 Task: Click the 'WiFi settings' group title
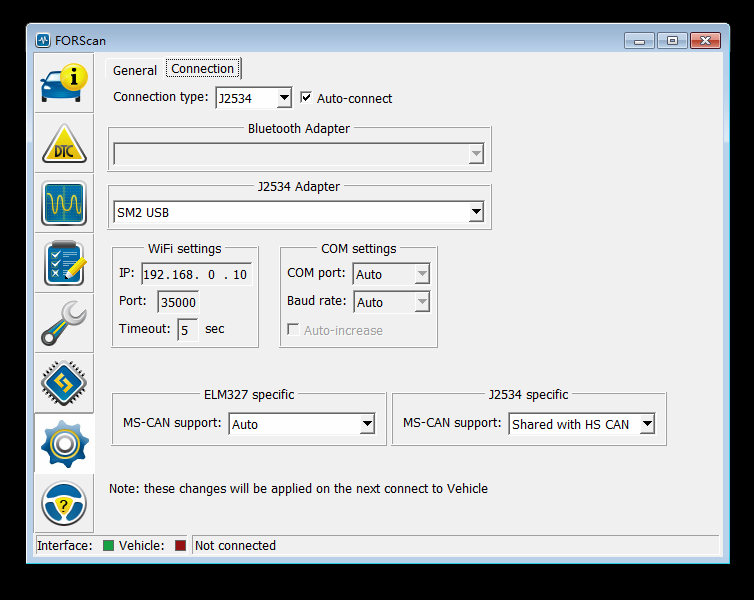click(x=185, y=249)
